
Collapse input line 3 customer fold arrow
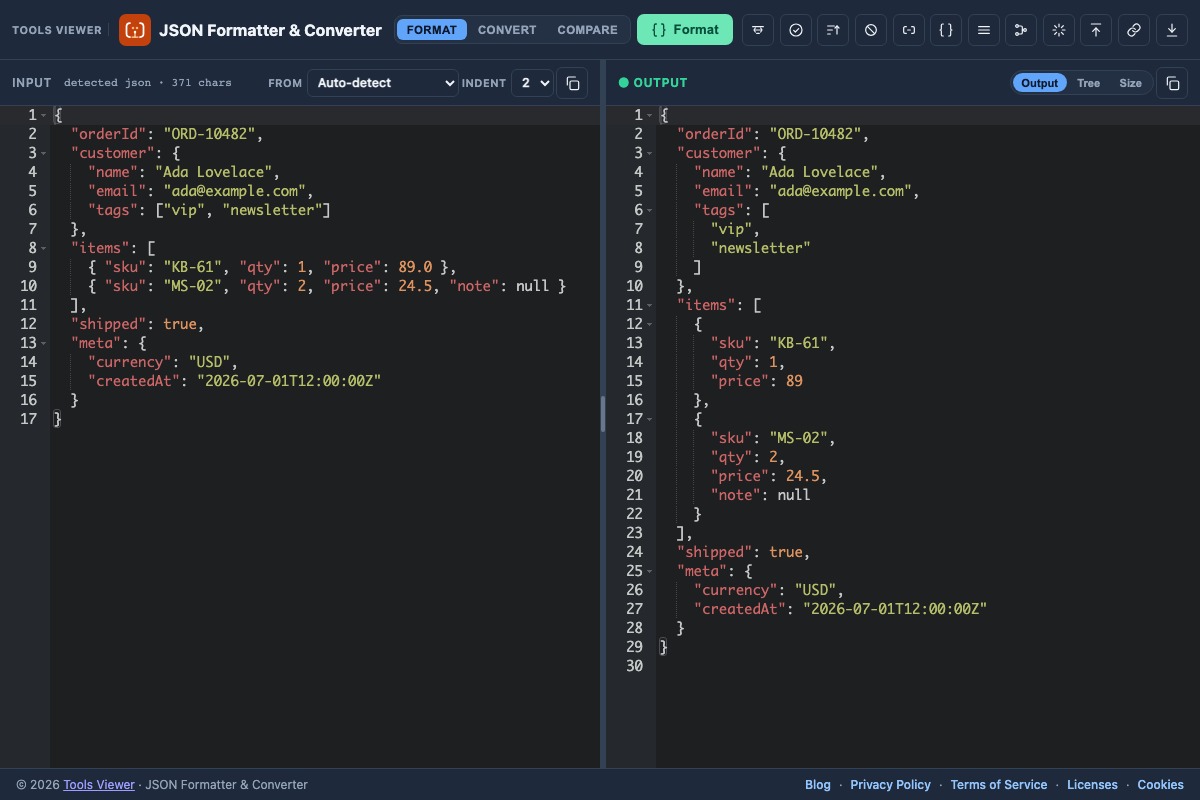pyautogui.click(x=44, y=153)
